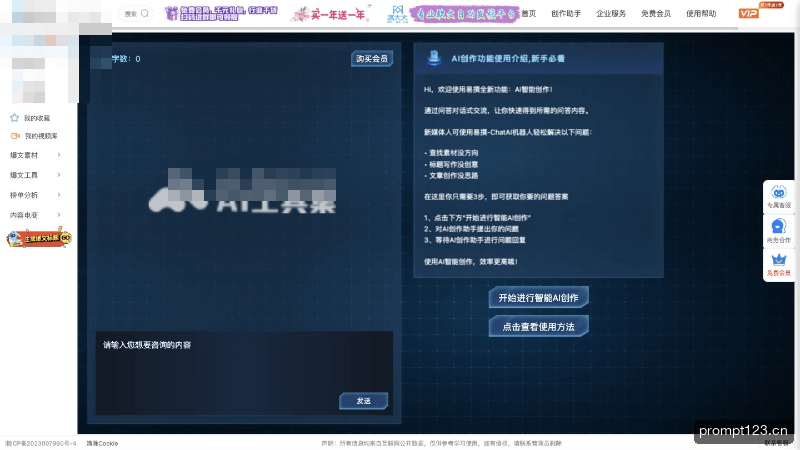Click the 字数: 0 counter text

point(126,59)
